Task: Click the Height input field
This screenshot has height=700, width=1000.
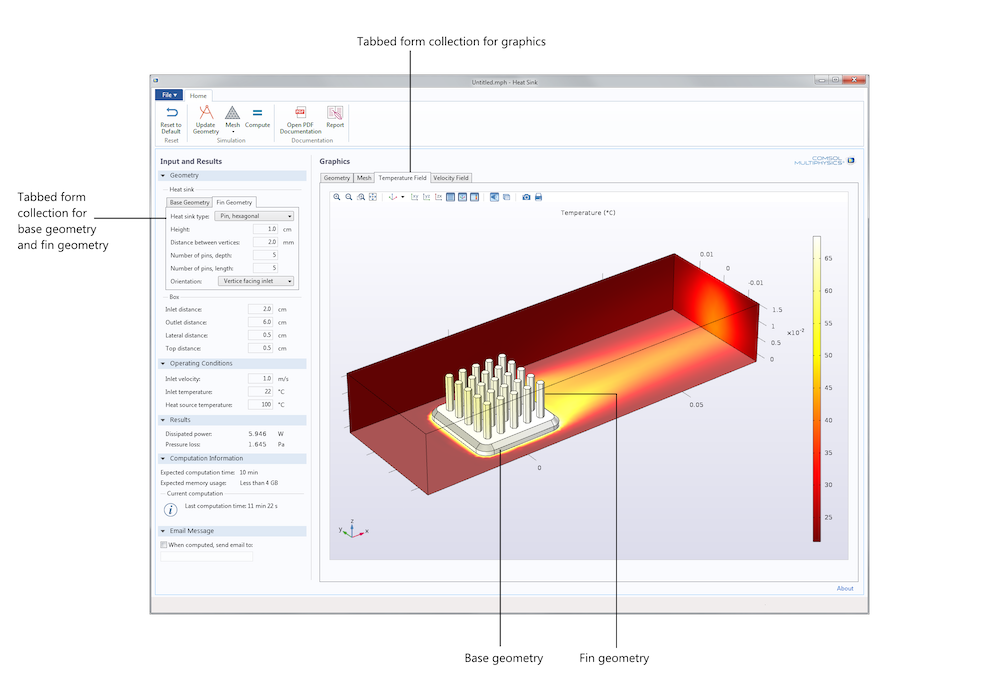Action: click(265, 229)
